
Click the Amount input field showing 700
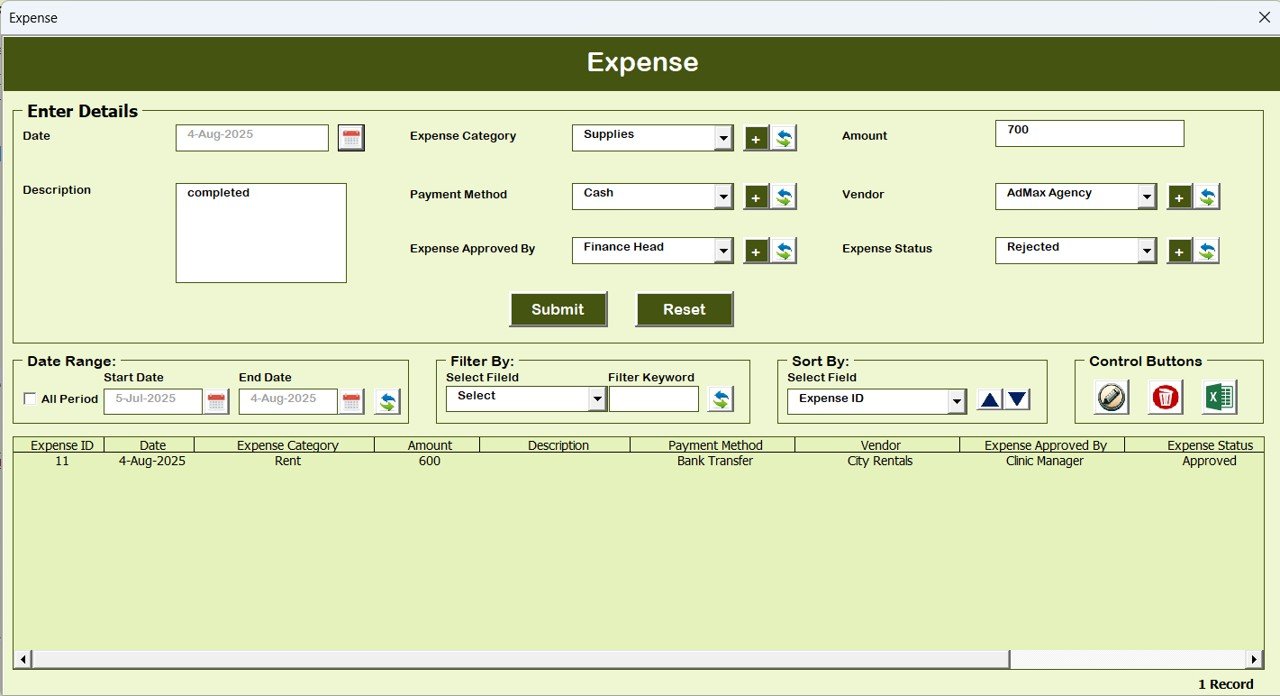tap(1090, 133)
